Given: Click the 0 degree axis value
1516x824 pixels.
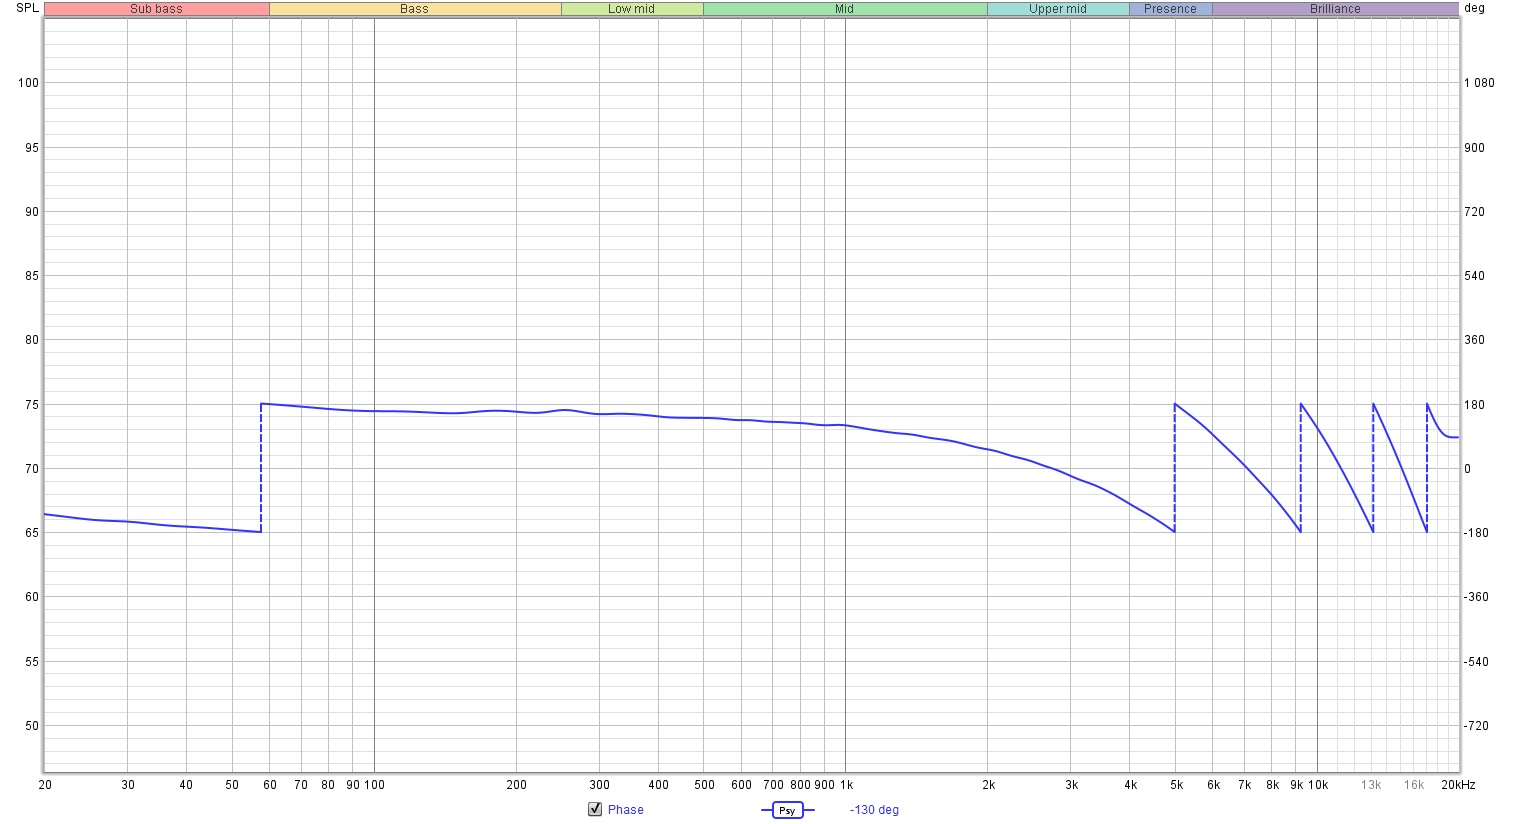Looking at the screenshot, I should tap(1468, 469).
